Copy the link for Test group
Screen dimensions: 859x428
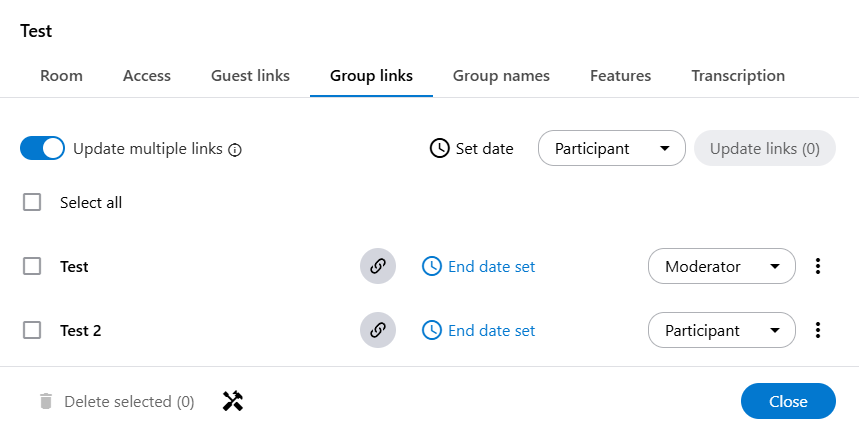click(378, 267)
